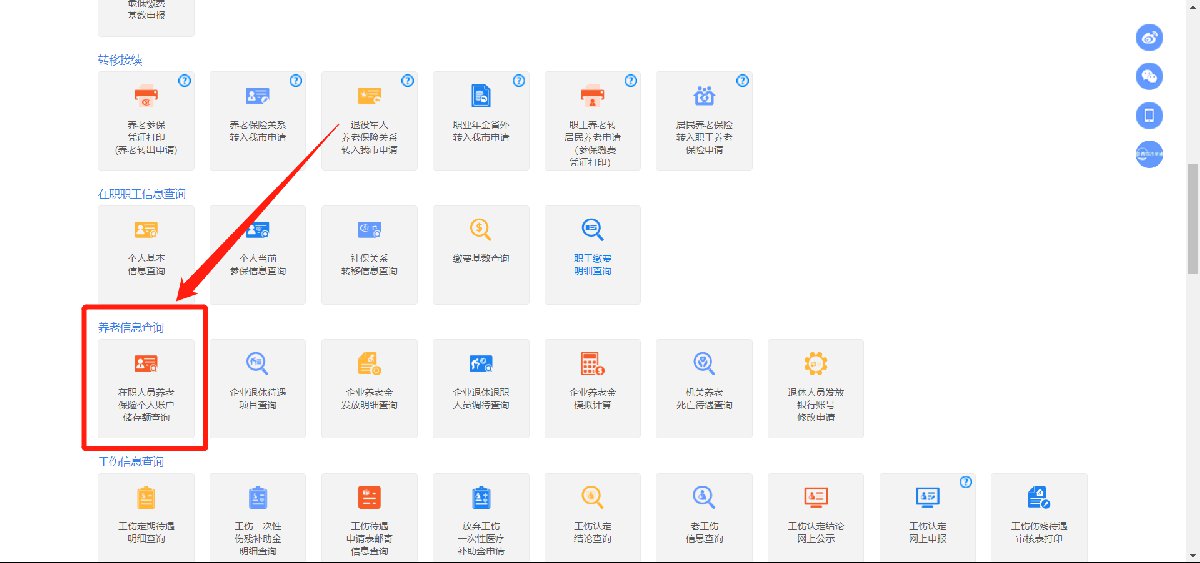
Task: Open 工伤认定结论网上公示 red monitor tile
Action: [x=816, y=518]
